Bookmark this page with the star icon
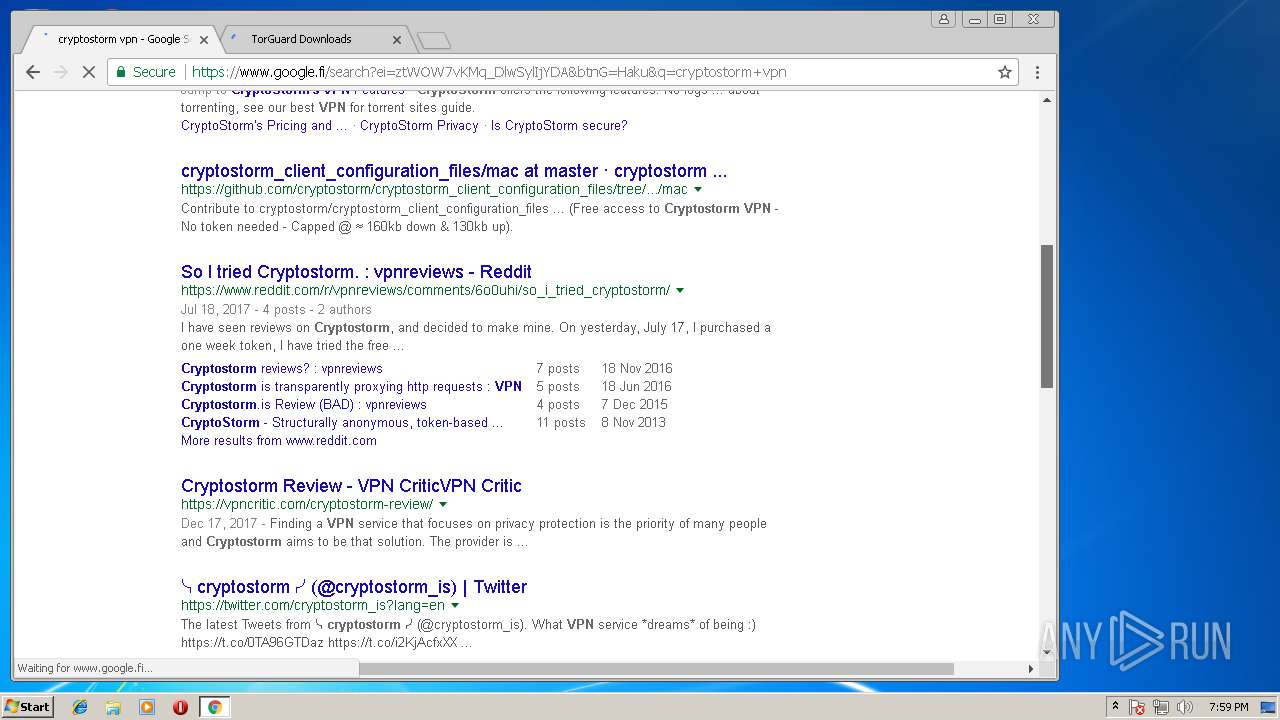 [1005, 72]
